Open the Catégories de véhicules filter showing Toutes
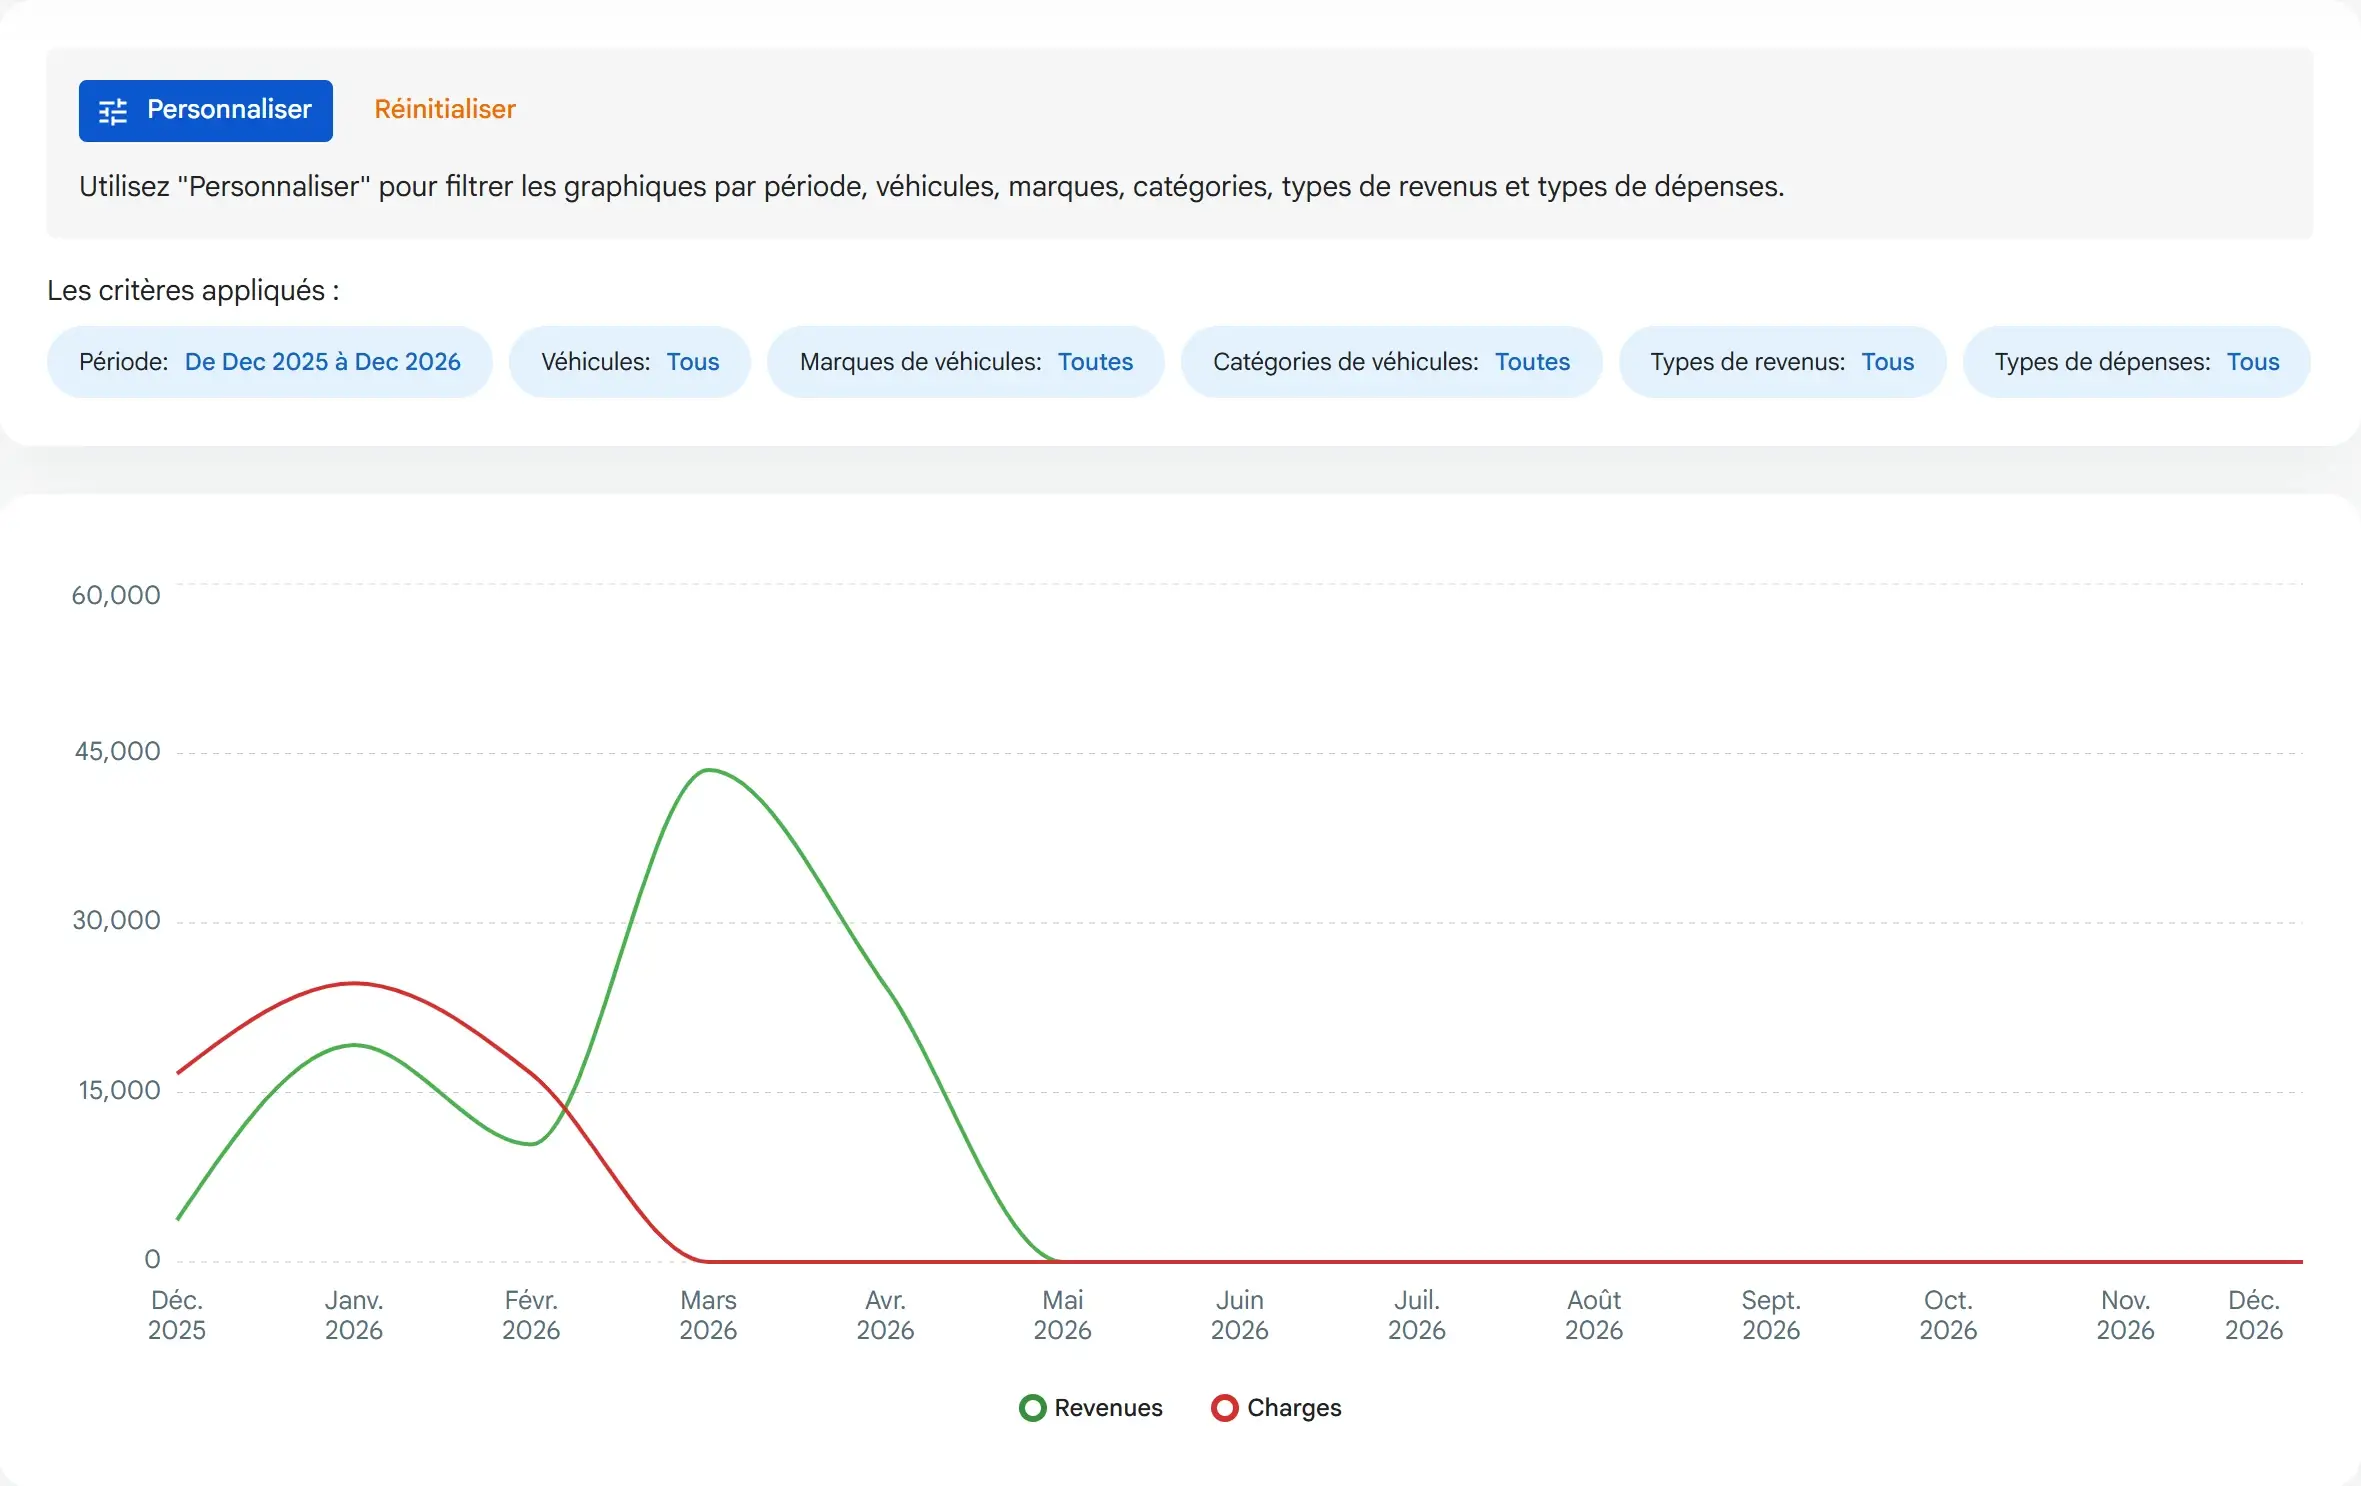The image size is (2361, 1486). [1391, 361]
